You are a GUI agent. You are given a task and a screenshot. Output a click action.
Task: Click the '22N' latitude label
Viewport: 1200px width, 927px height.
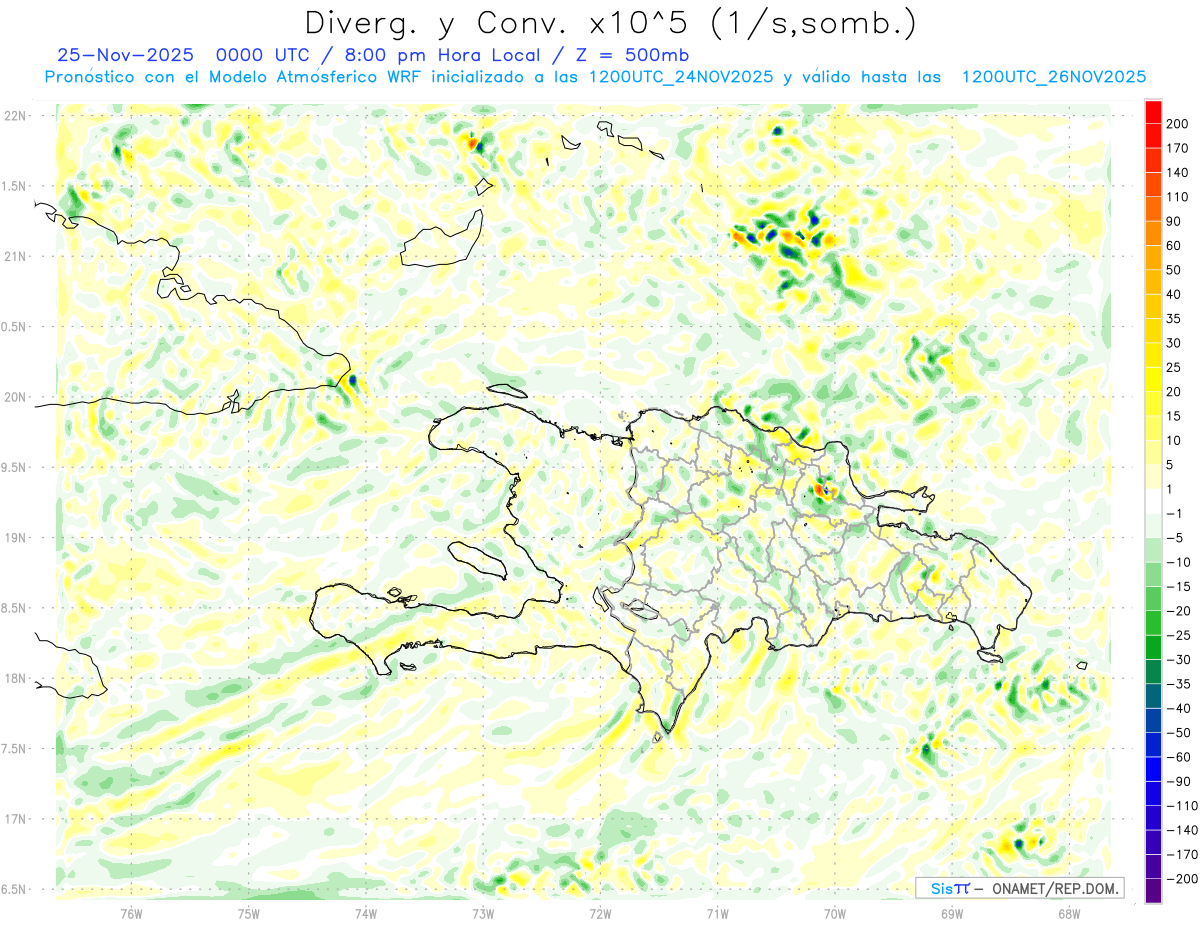pyautogui.click(x=15, y=116)
